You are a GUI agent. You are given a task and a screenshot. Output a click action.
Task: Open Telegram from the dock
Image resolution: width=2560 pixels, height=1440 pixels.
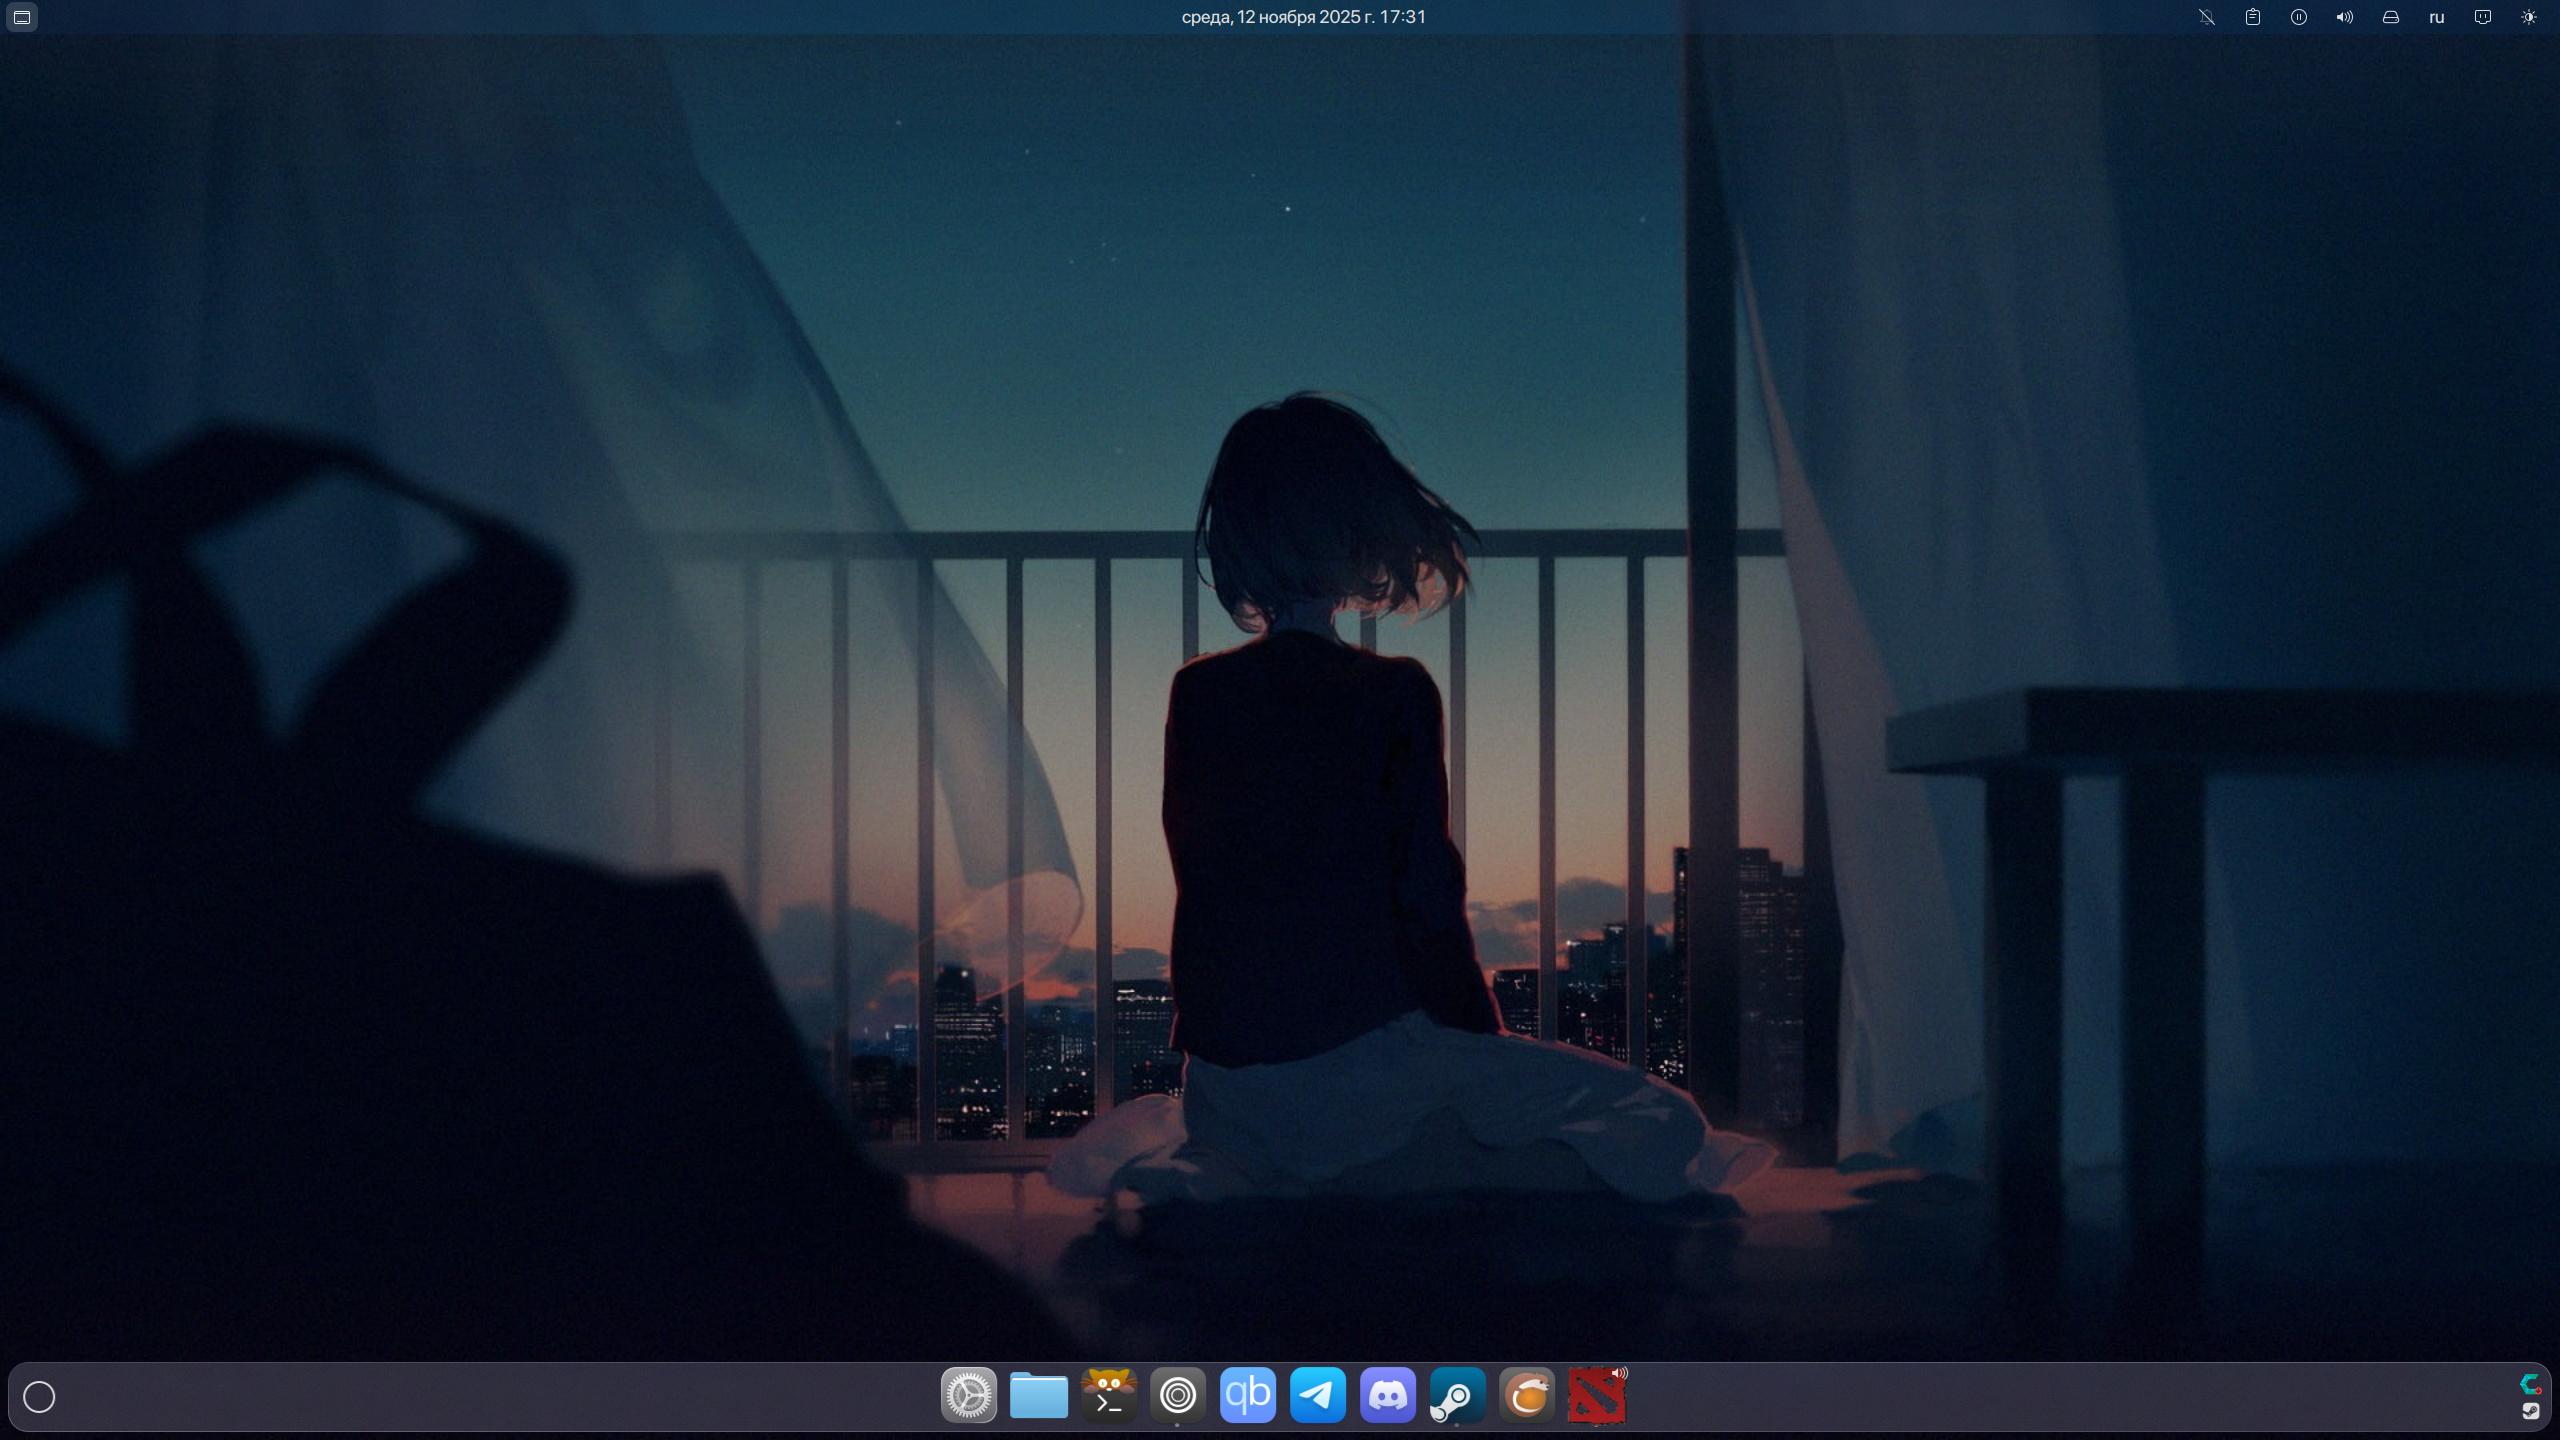tap(1317, 1395)
